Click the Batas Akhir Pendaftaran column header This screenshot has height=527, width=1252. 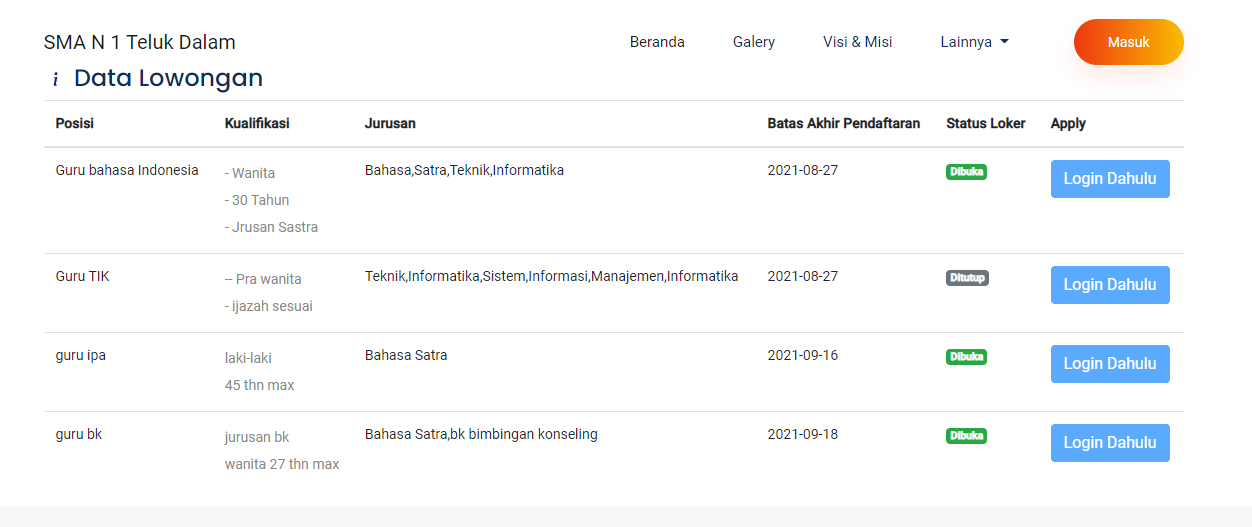[x=843, y=124]
